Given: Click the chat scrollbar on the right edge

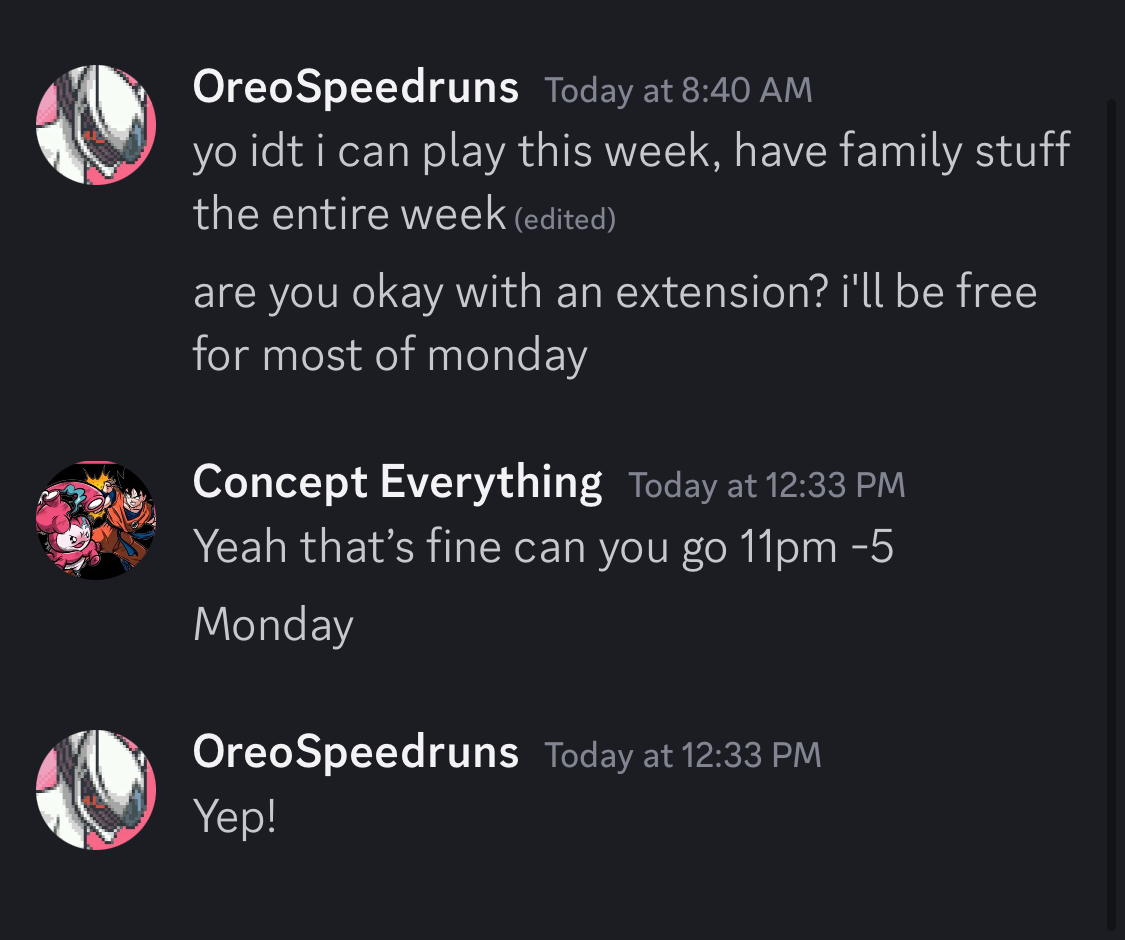Looking at the screenshot, I should point(1111,517).
